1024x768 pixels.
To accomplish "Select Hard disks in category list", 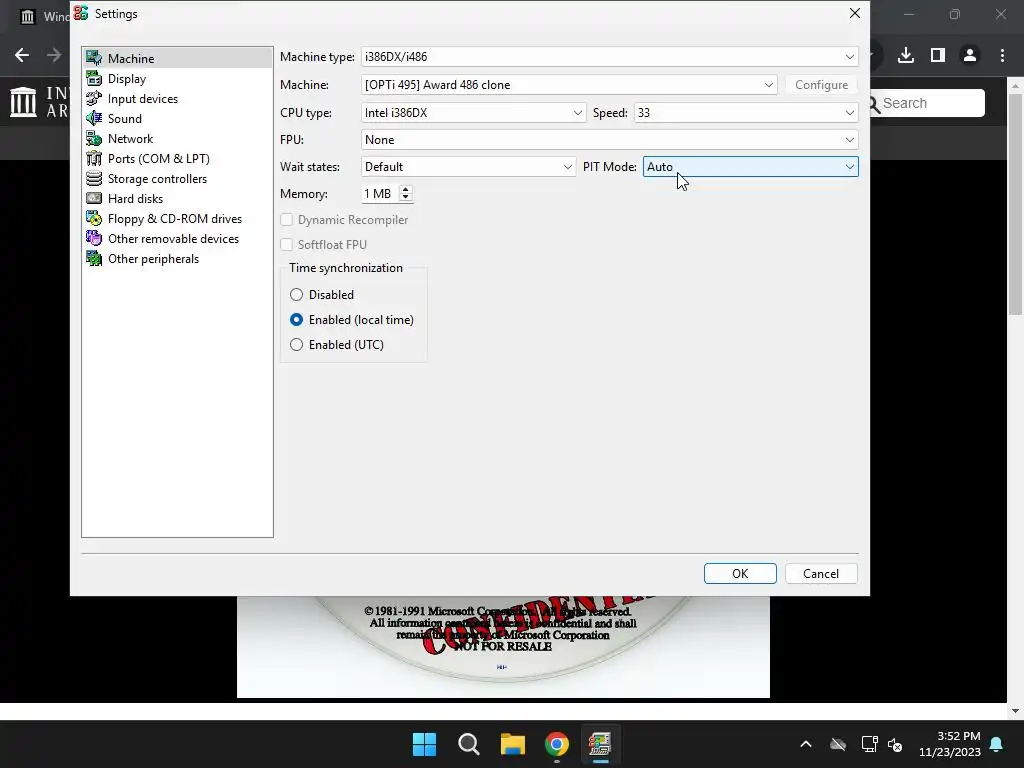I will click(x=135, y=199).
